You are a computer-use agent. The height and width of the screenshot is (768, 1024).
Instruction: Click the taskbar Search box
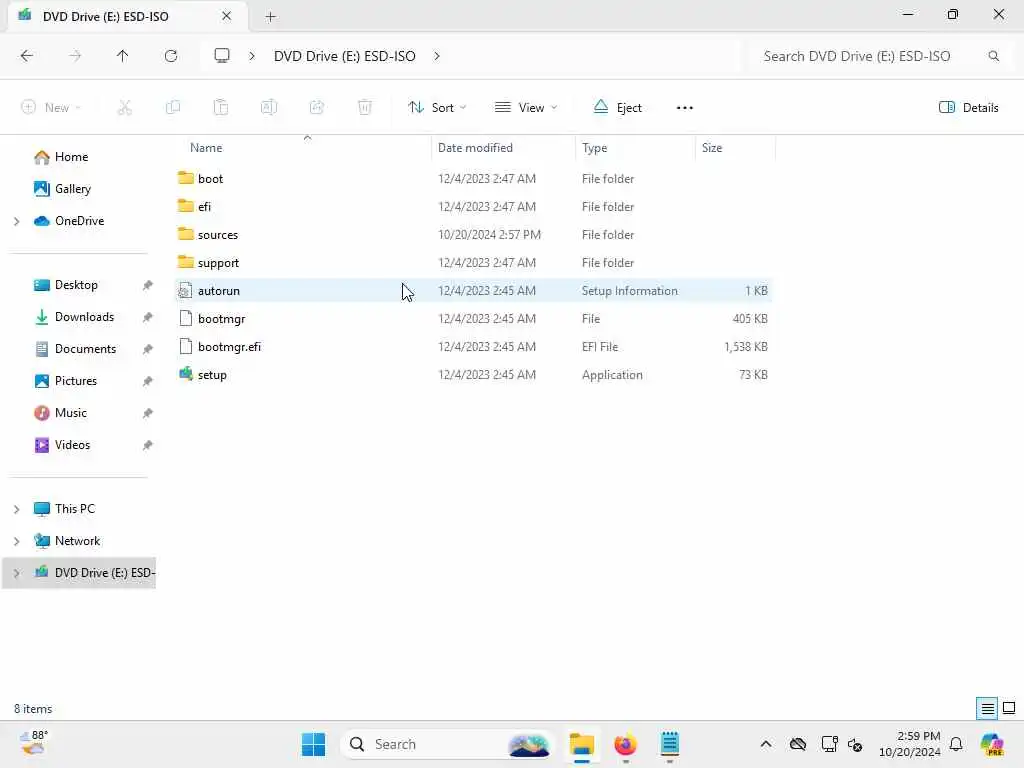click(x=447, y=744)
